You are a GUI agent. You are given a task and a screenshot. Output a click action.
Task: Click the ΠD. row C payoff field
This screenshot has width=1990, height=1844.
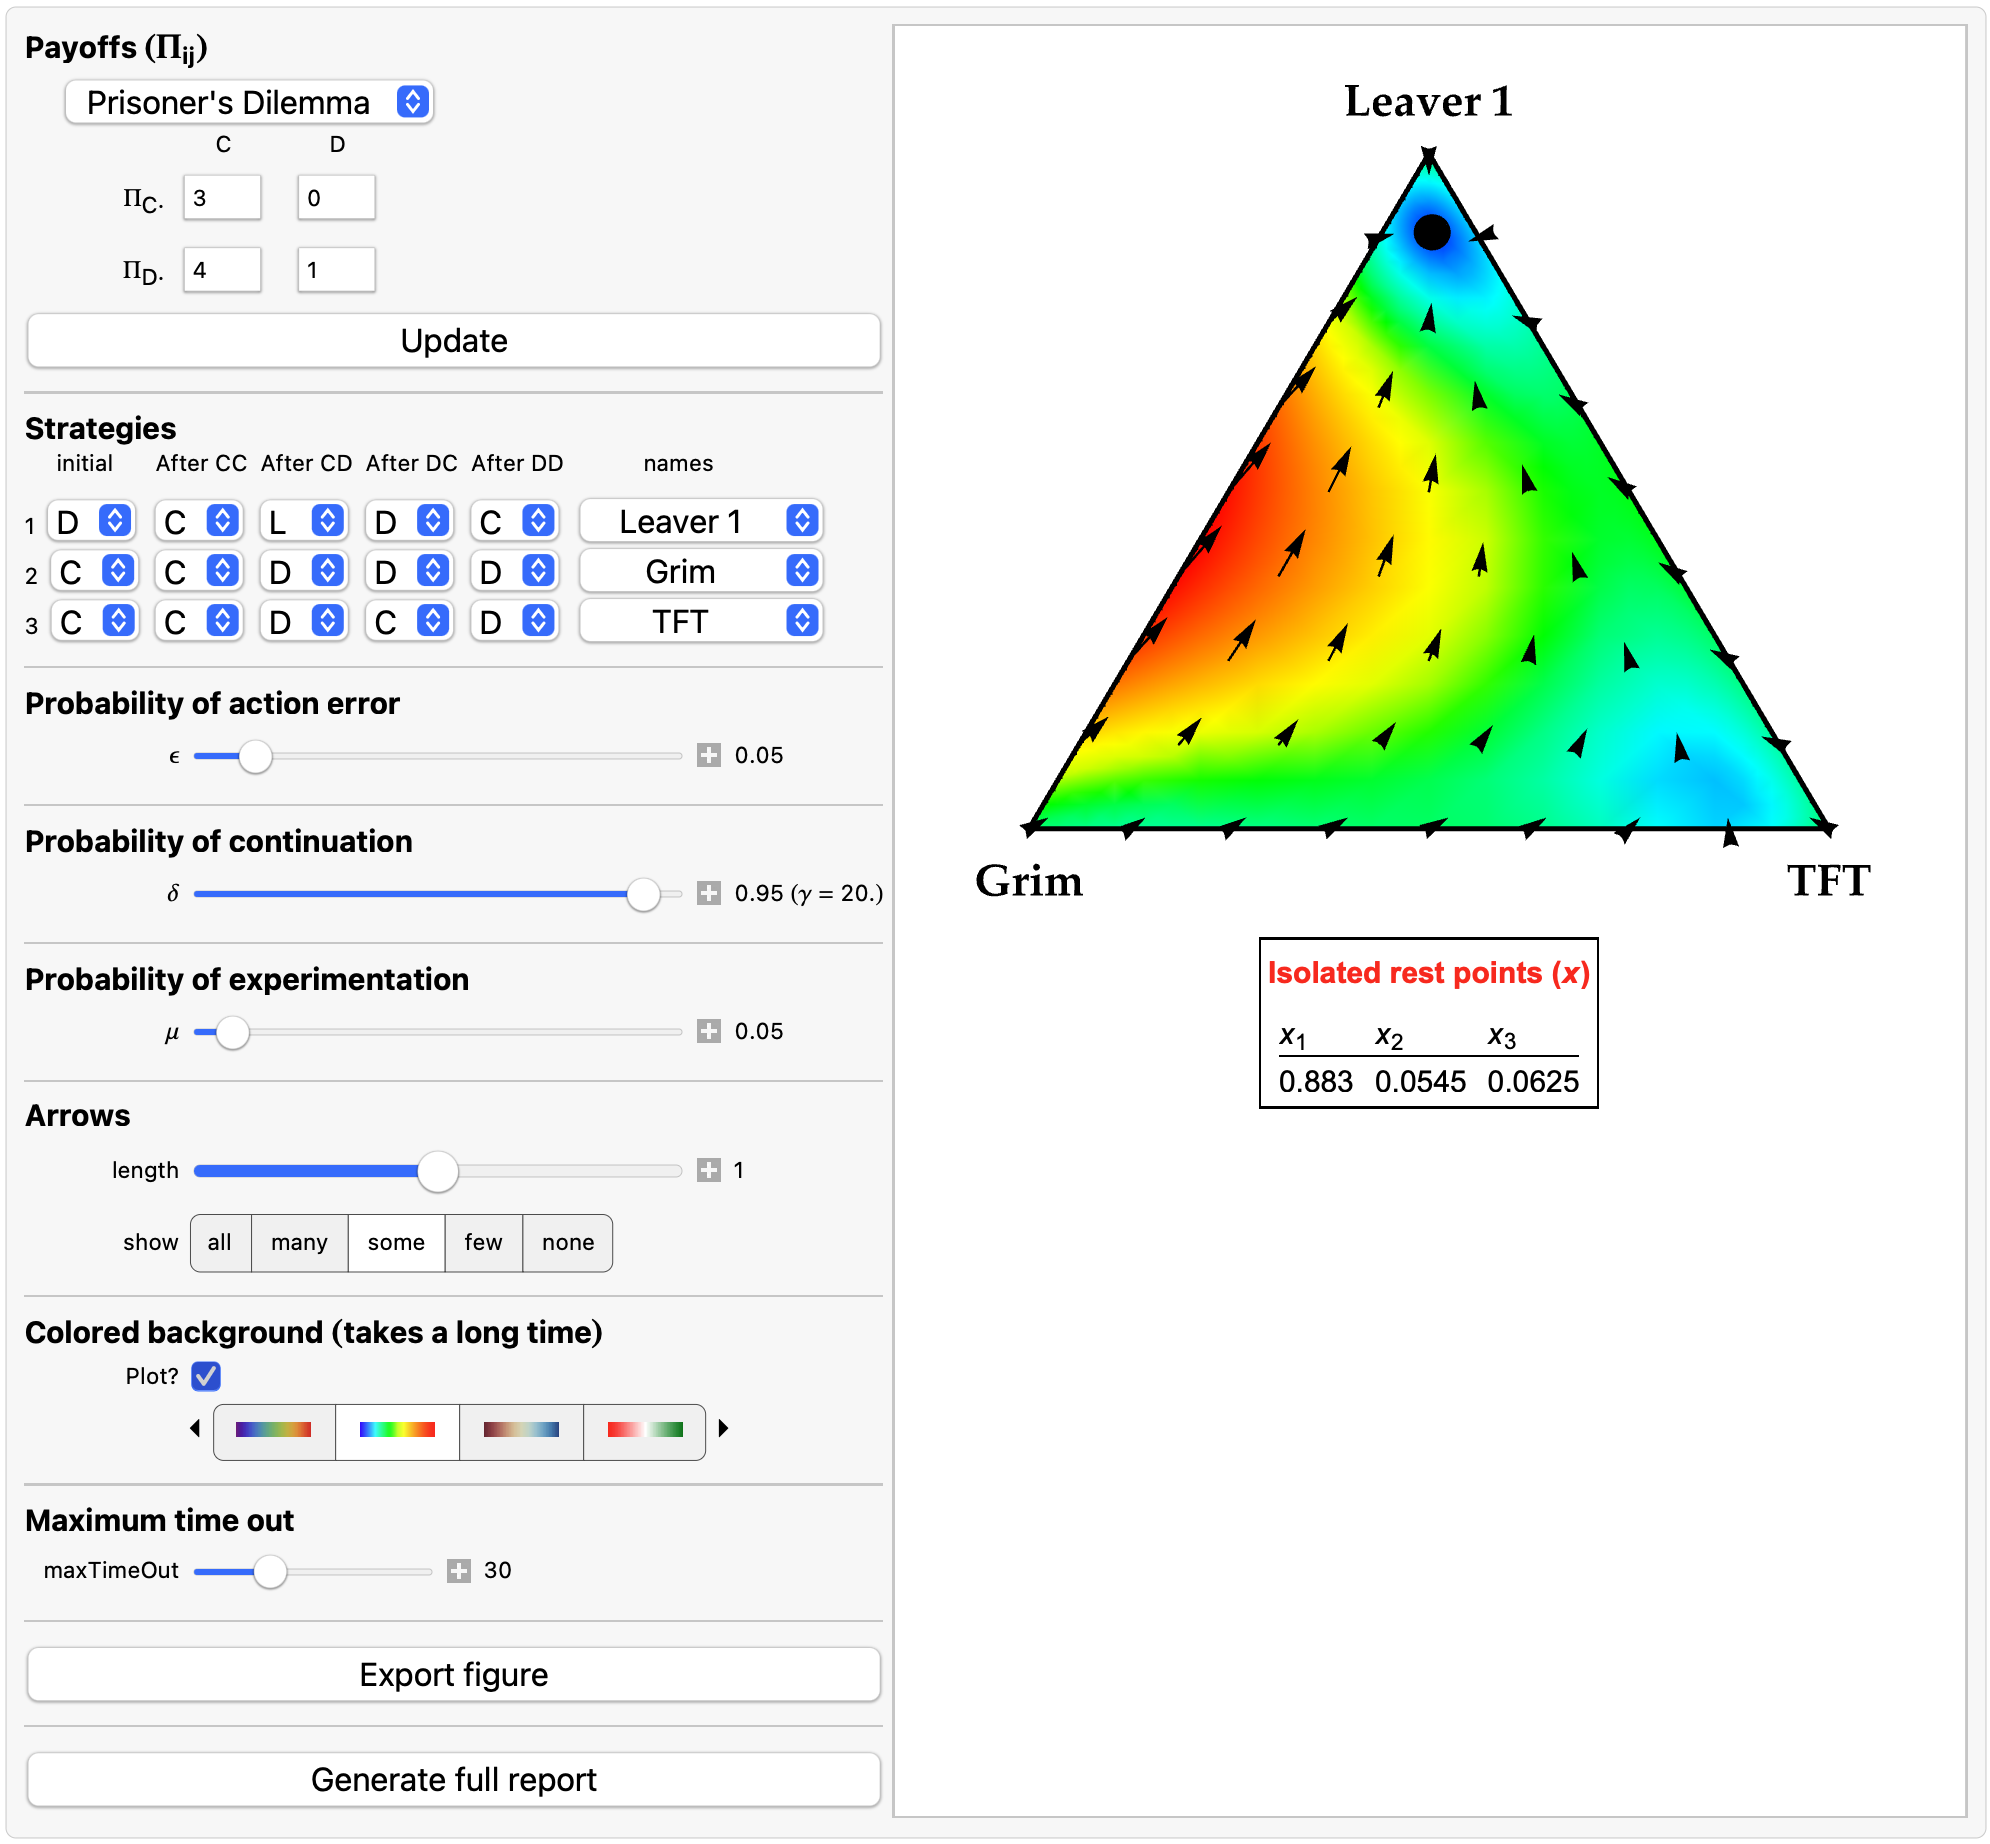click(222, 270)
